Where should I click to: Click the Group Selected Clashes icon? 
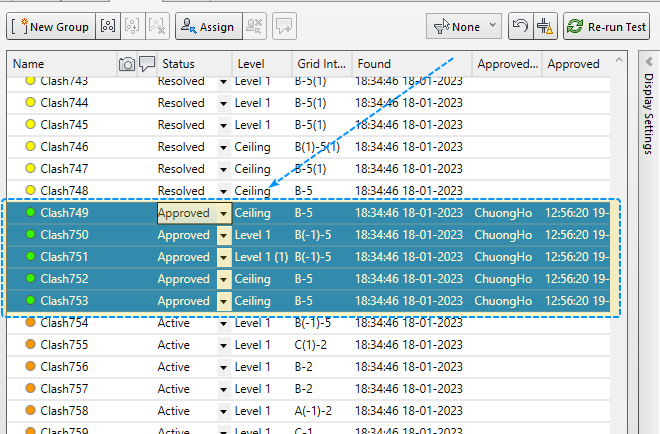[x=109, y=27]
